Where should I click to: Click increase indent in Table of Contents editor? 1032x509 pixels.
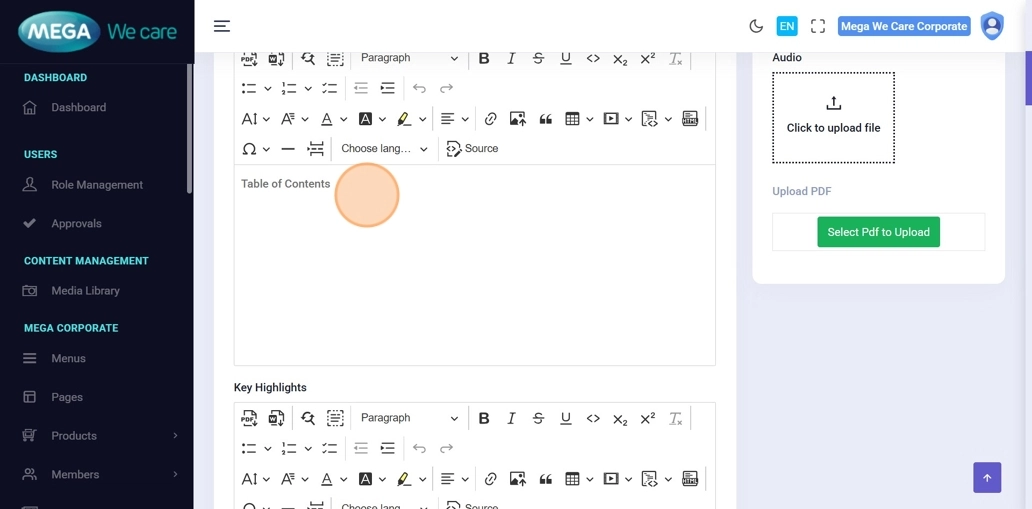[388, 88]
